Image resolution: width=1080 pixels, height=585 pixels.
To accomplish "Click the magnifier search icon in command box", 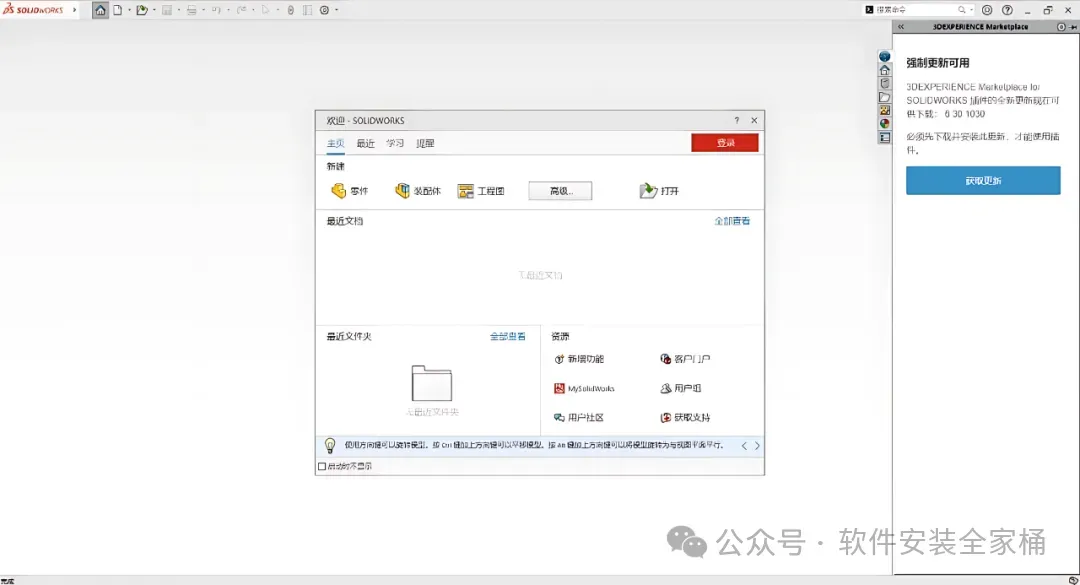I will click(962, 10).
